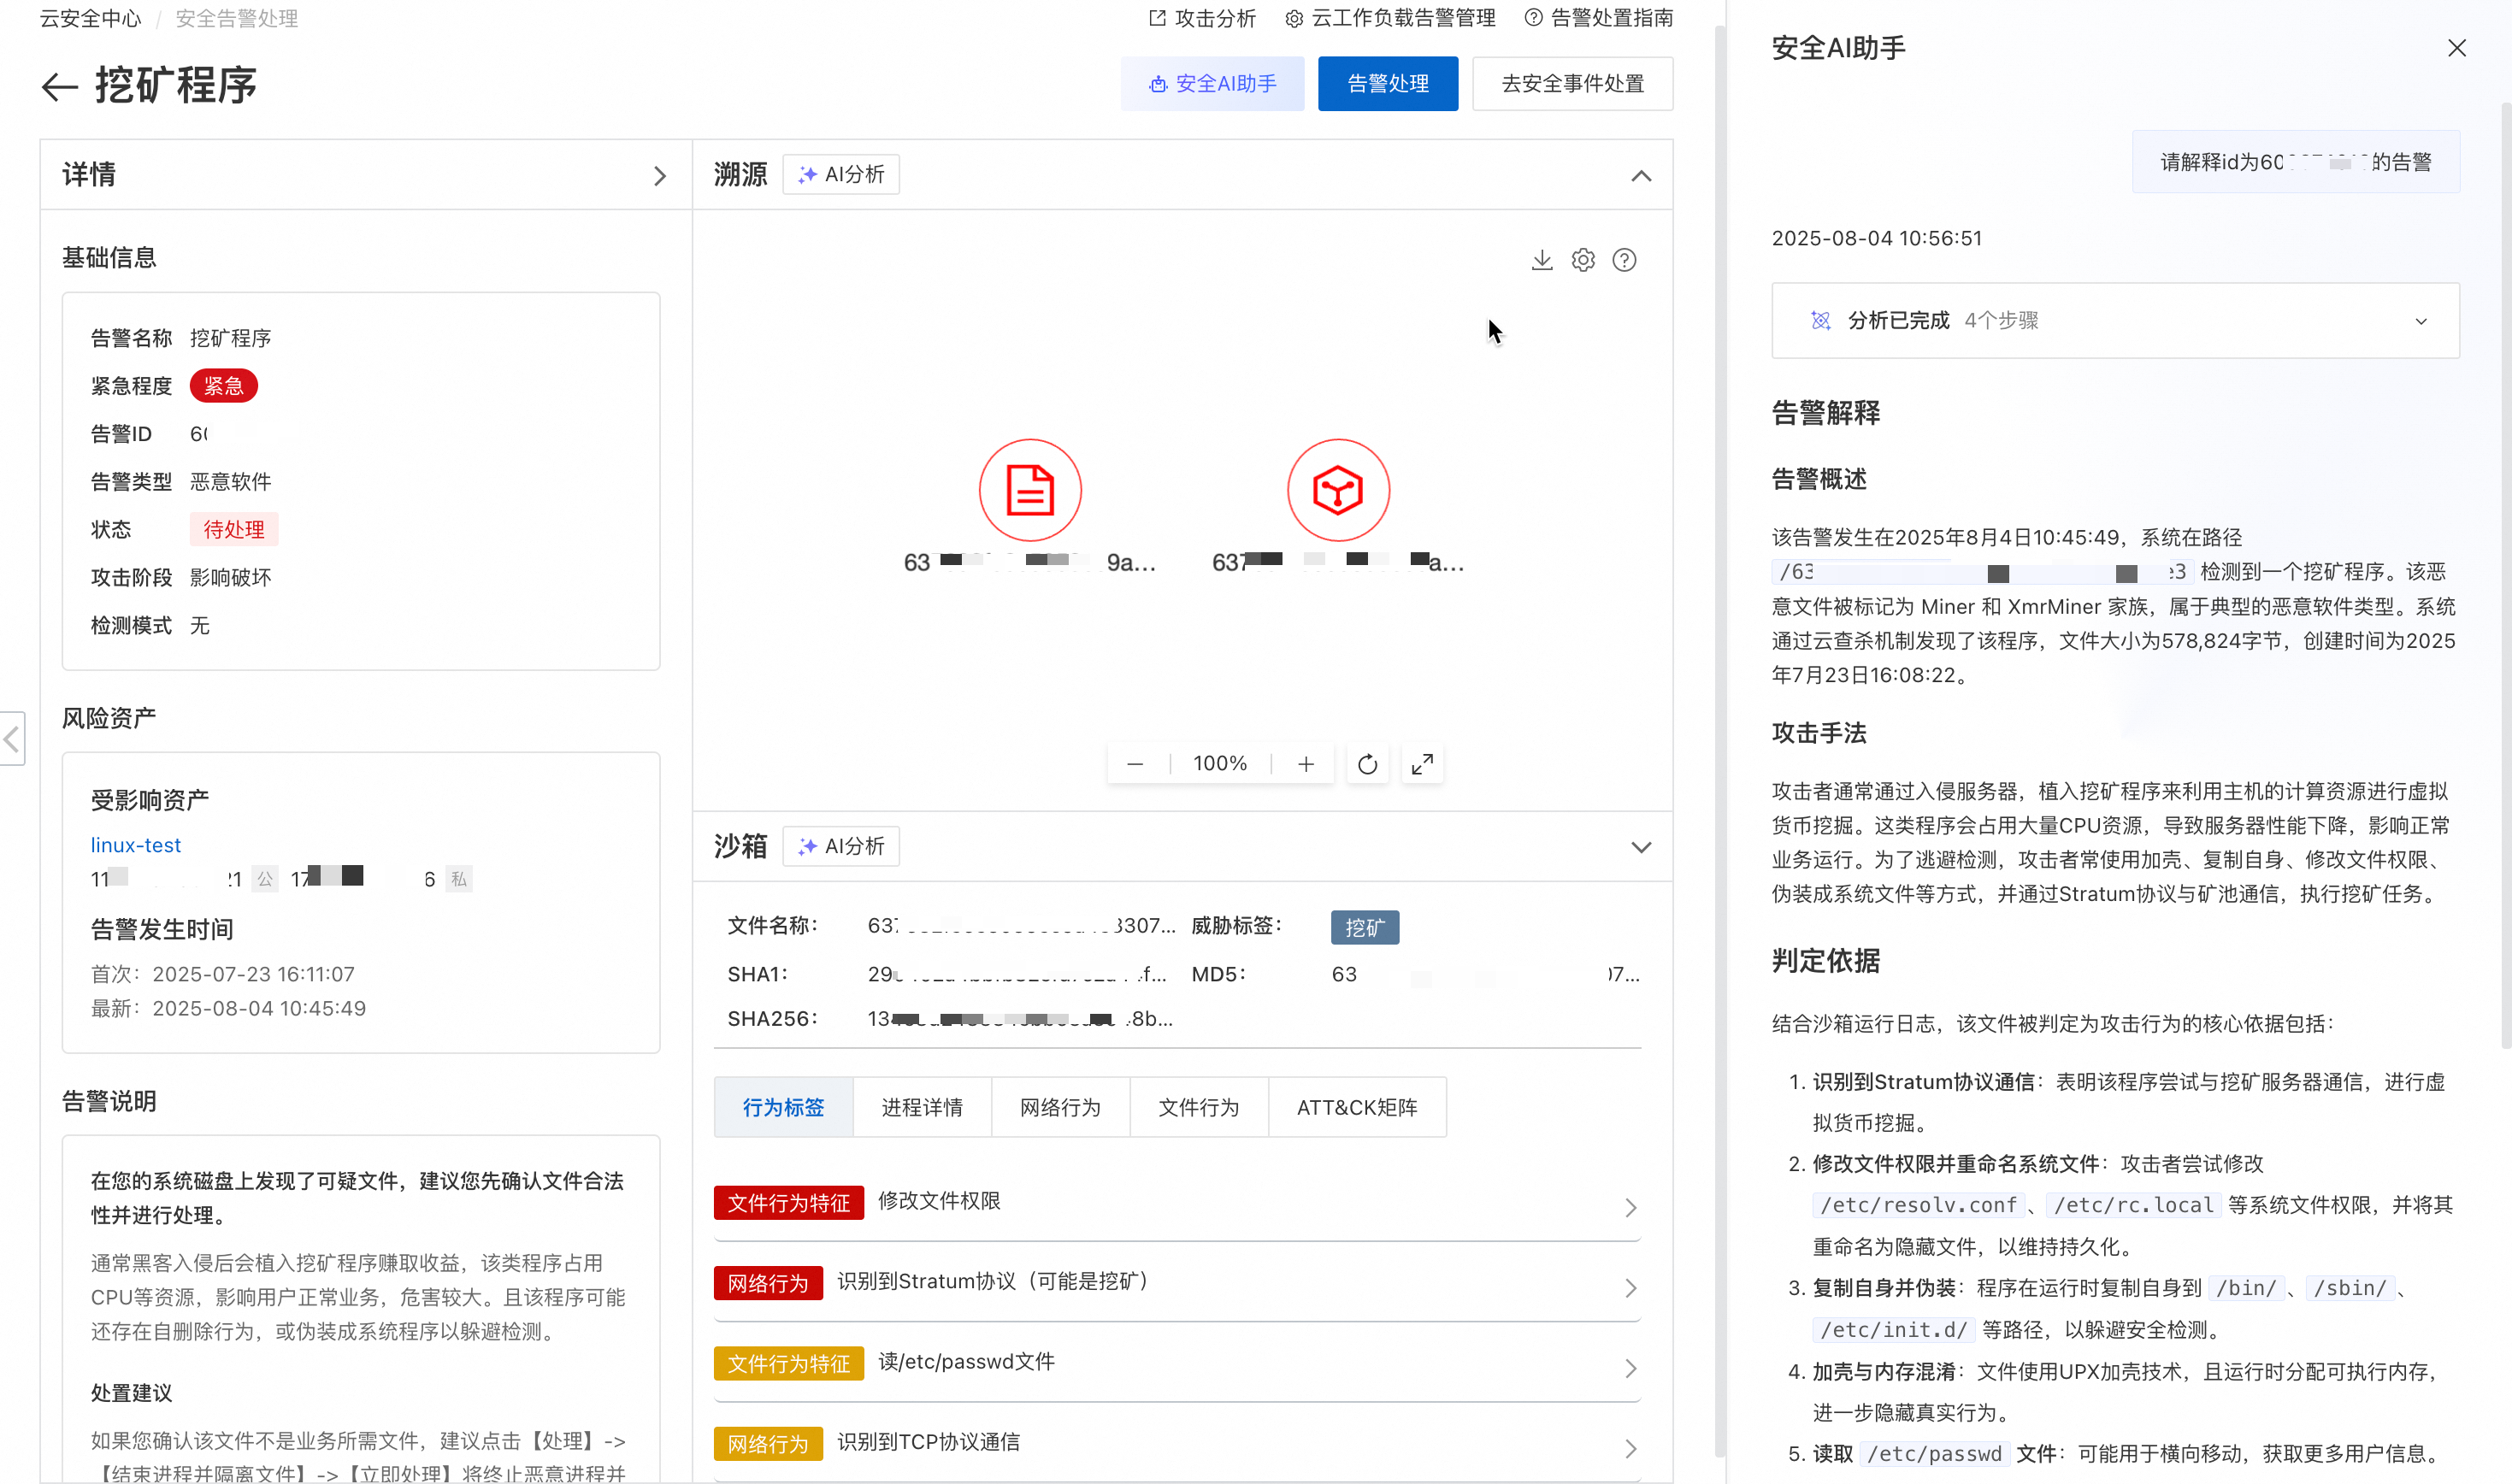Reset the graph view with refresh icon
Screen dimensions: 2512x1484
[1367, 764]
